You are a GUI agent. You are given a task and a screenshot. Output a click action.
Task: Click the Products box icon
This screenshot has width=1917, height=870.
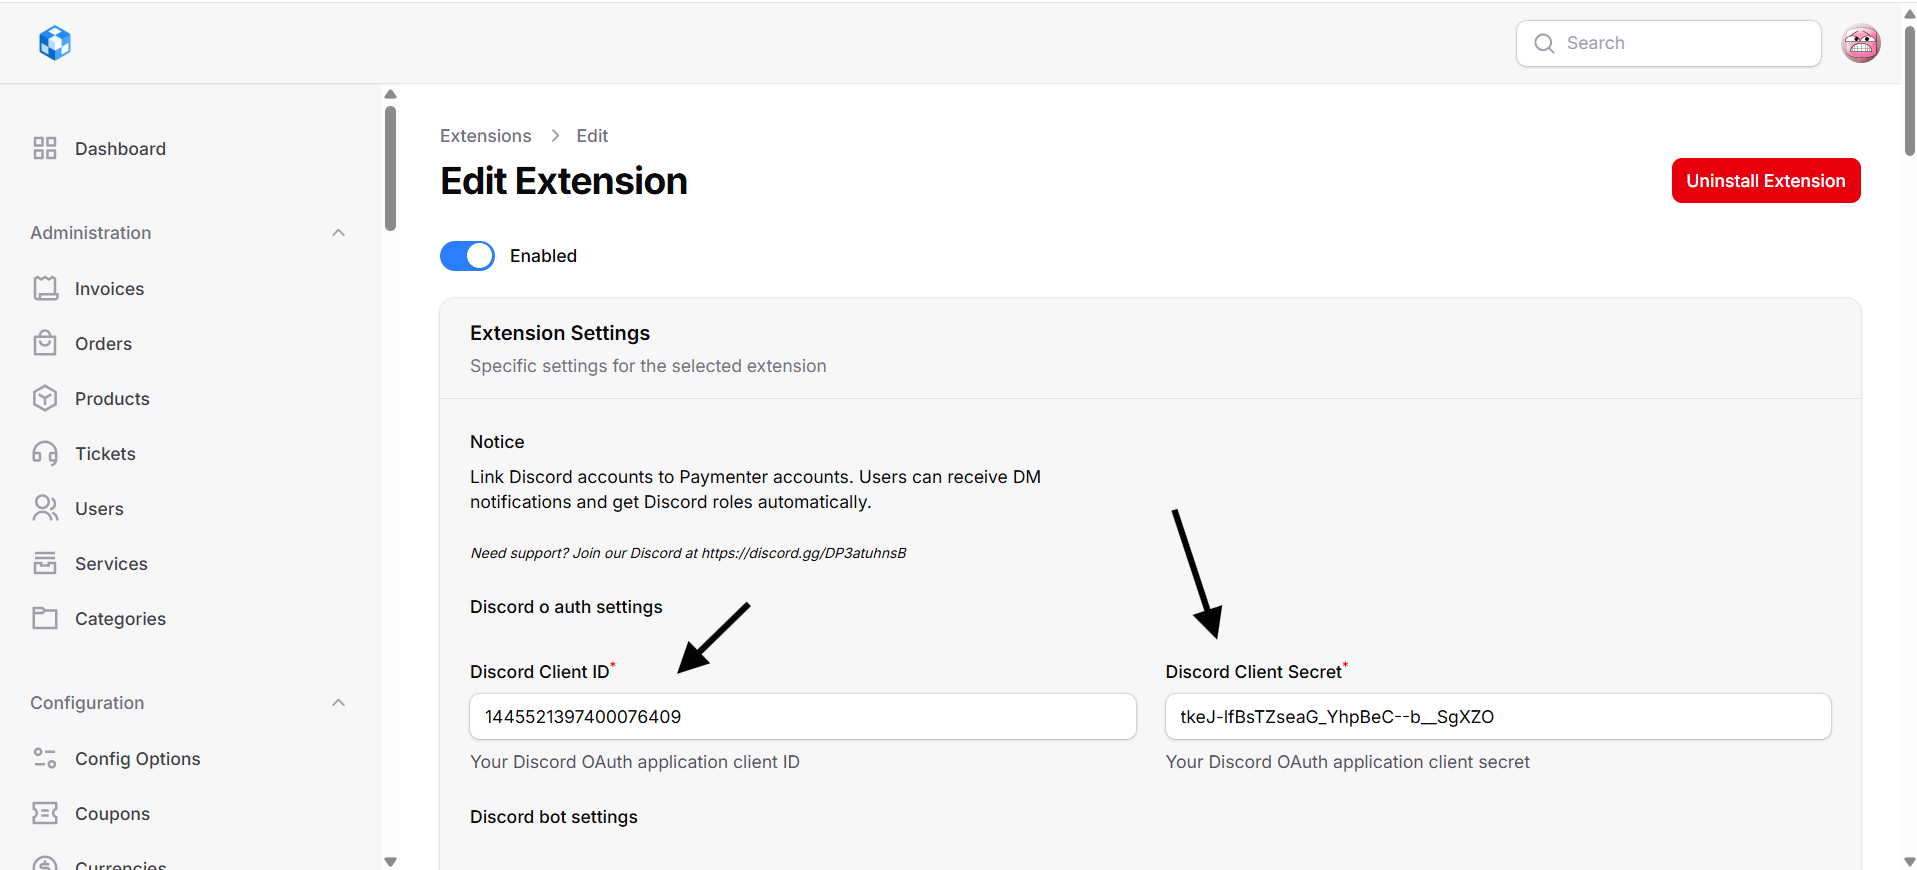45,399
